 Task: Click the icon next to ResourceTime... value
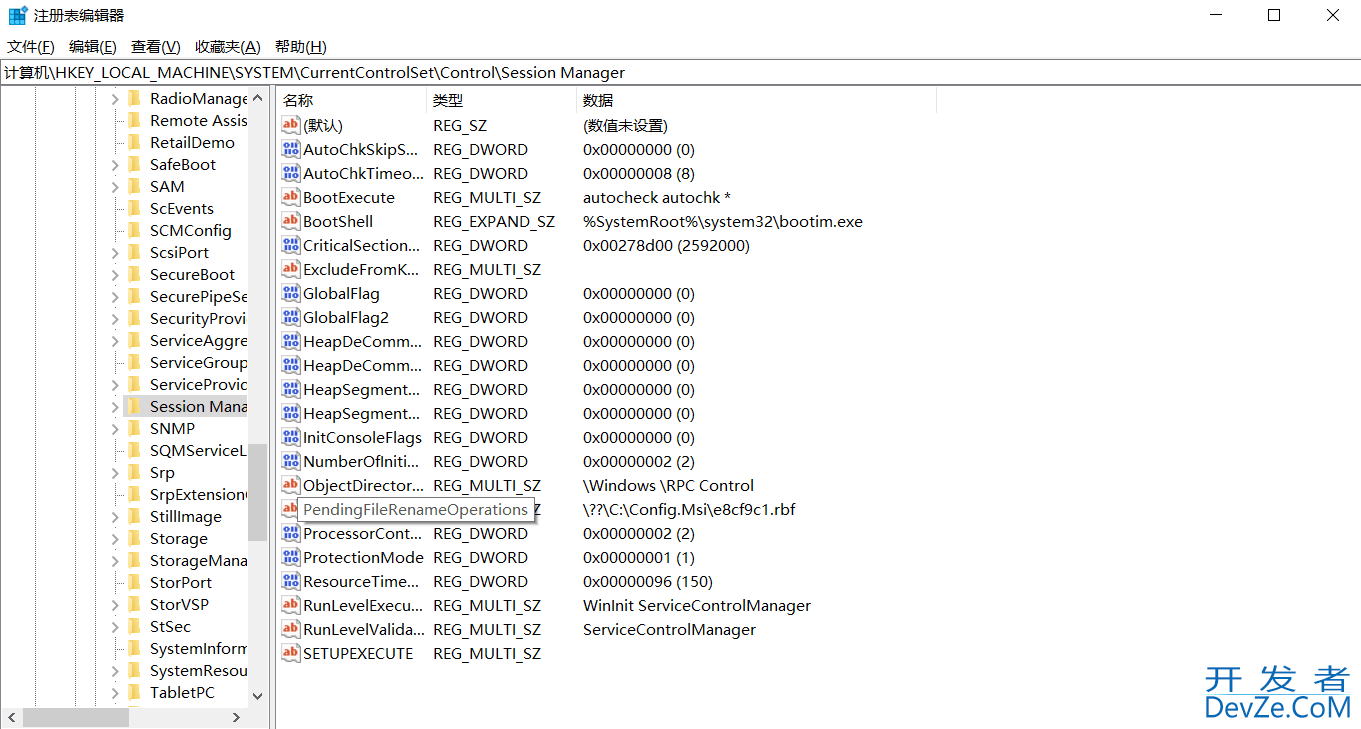291,581
